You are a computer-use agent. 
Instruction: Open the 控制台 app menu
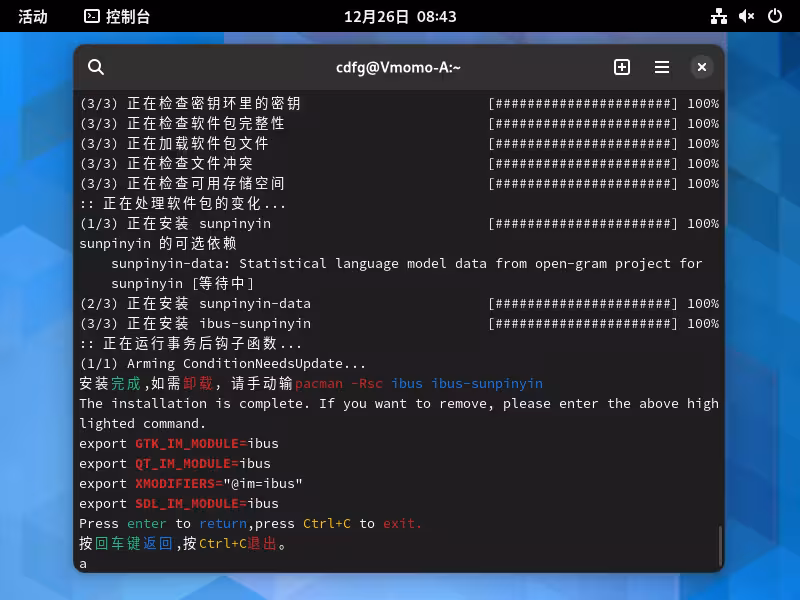117,16
